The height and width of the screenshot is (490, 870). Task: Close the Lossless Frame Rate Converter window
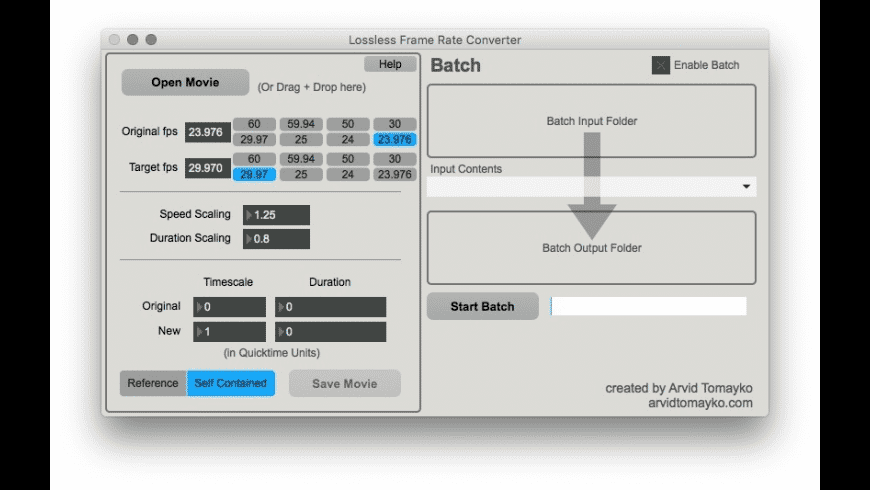click(114, 39)
